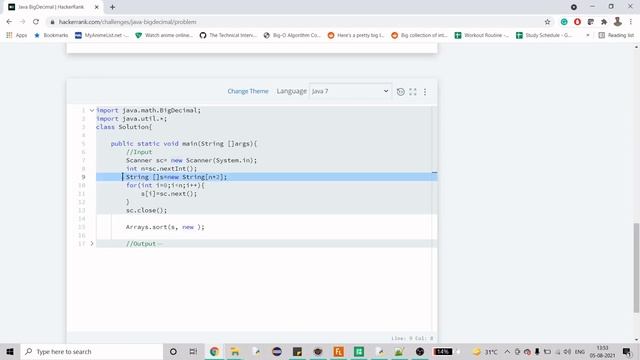This screenshot has width=640, height=360.
Task: Click the for loop line in editor
Action: point(165,185)
